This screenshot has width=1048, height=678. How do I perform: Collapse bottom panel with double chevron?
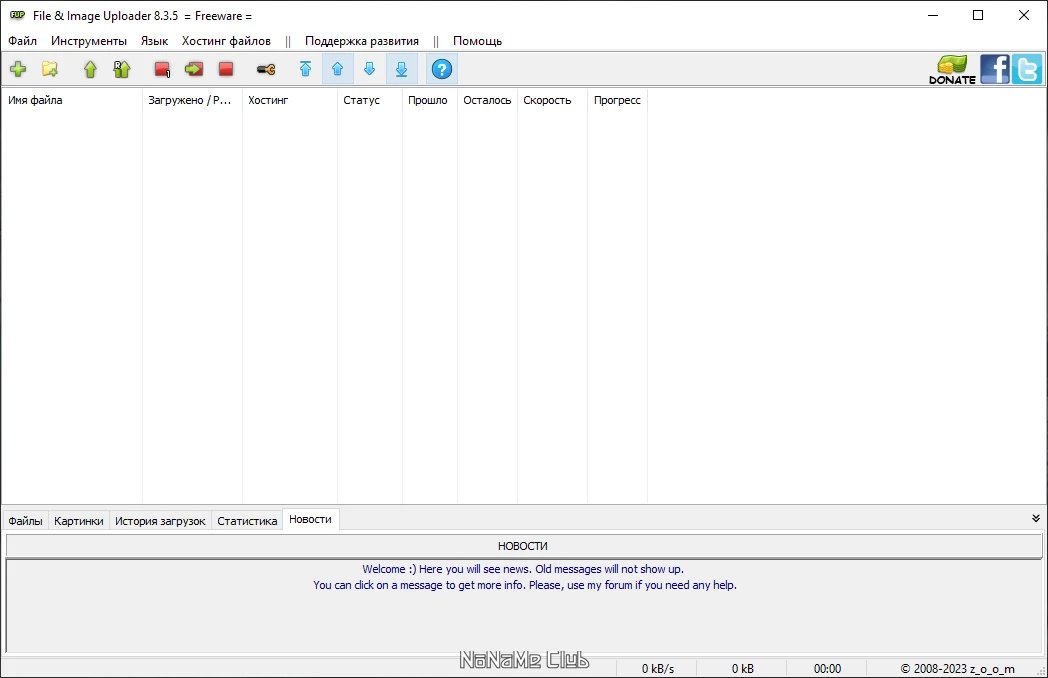pyautogui.click(x=1036, y=518)
